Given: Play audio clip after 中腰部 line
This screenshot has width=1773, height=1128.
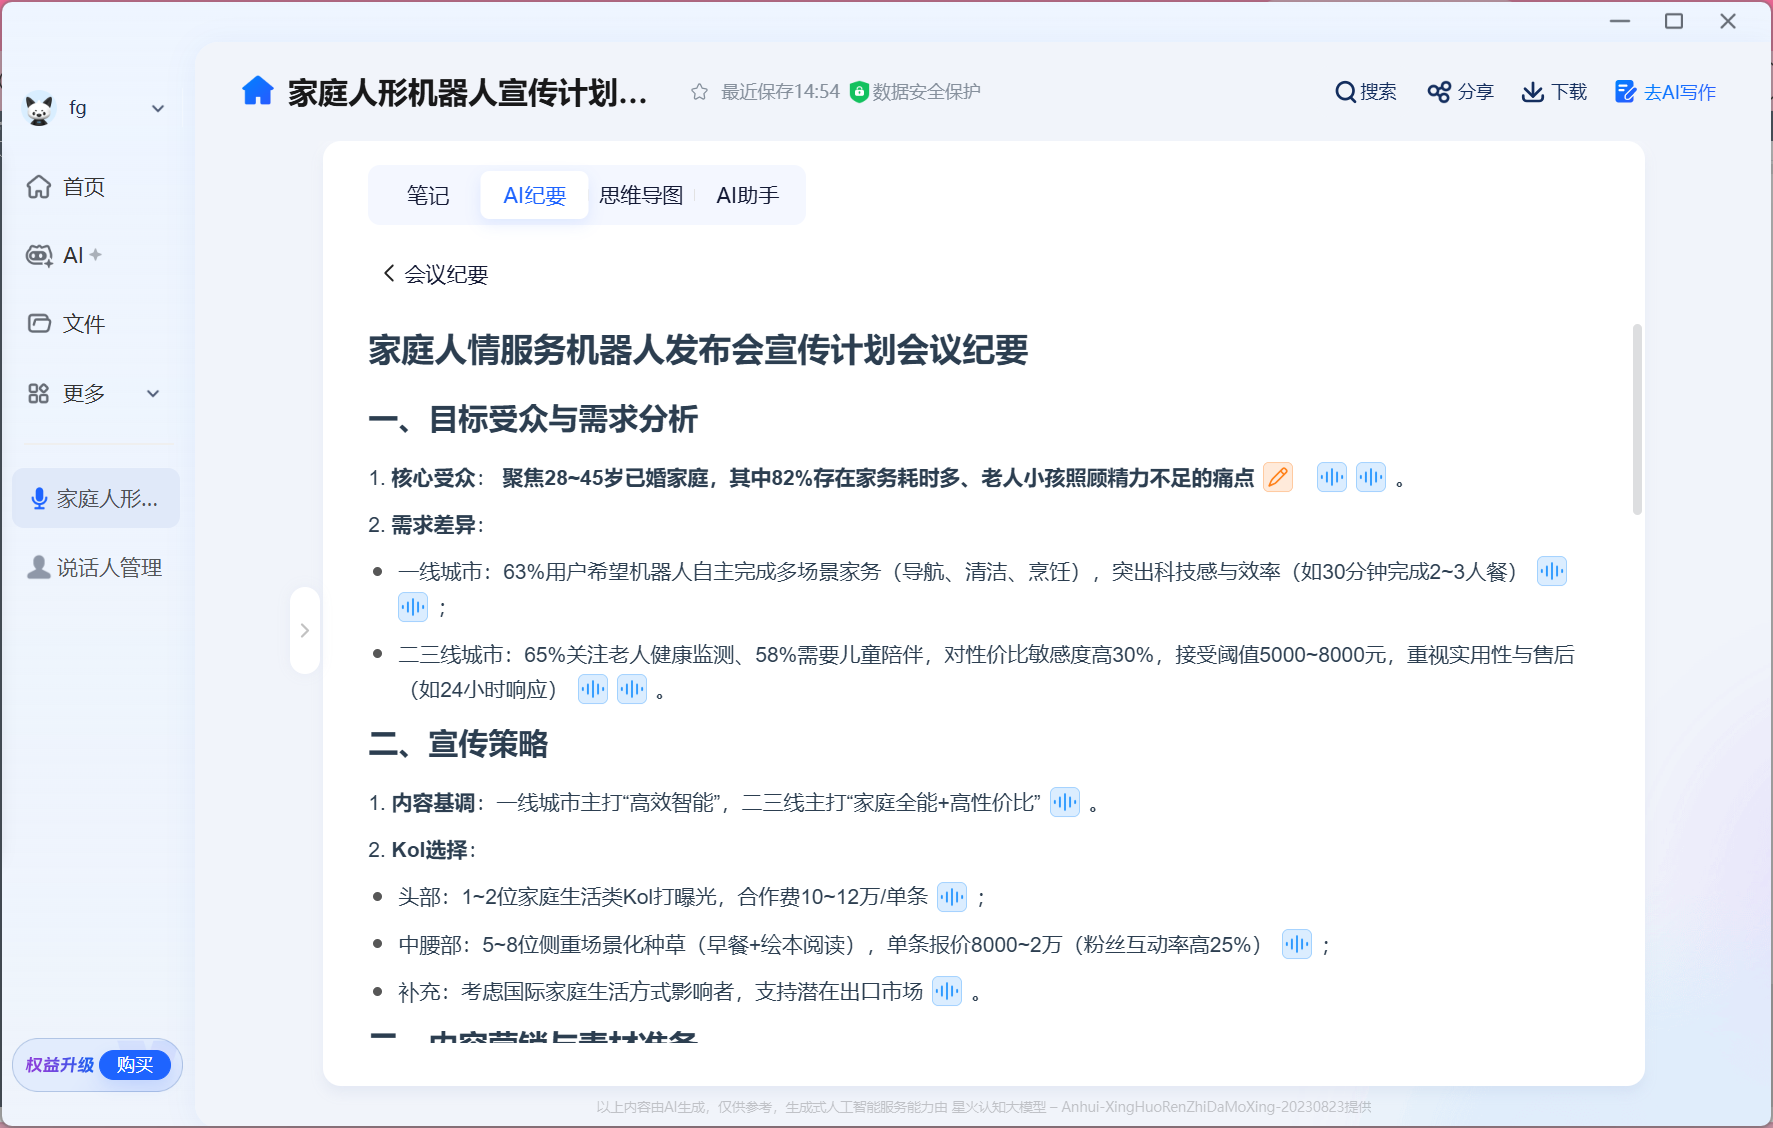Looking at the screenshot, I should (x=1296, y=944).
